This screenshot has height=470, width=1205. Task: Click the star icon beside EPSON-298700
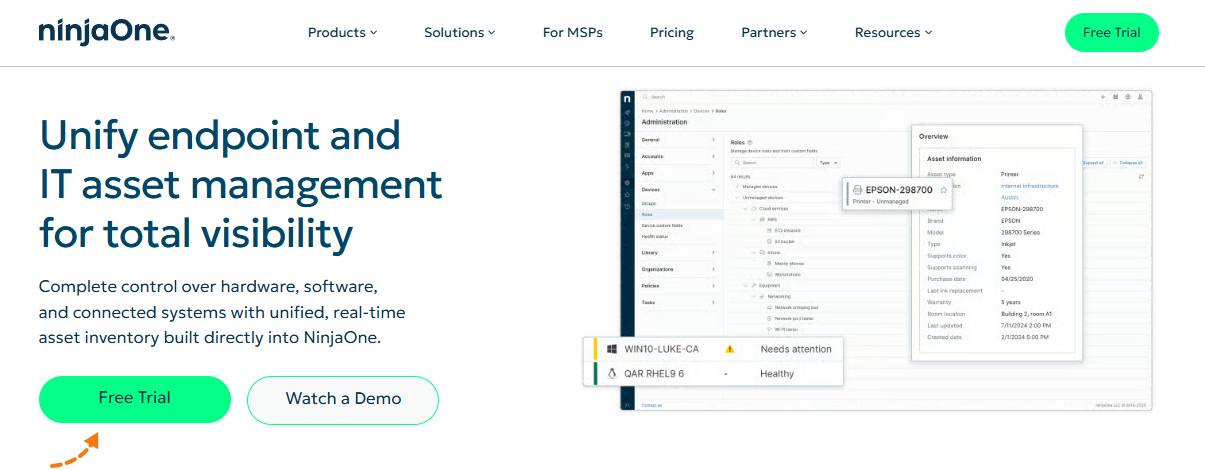(x=943, y=190)
